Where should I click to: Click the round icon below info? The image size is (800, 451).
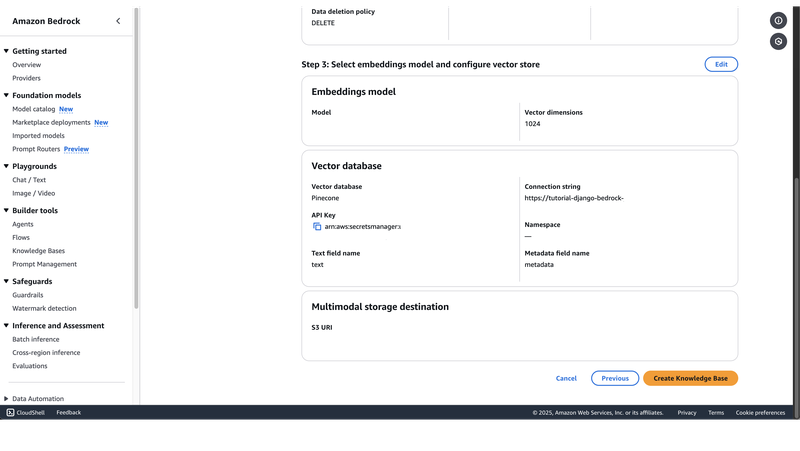(x=778, y=41)
